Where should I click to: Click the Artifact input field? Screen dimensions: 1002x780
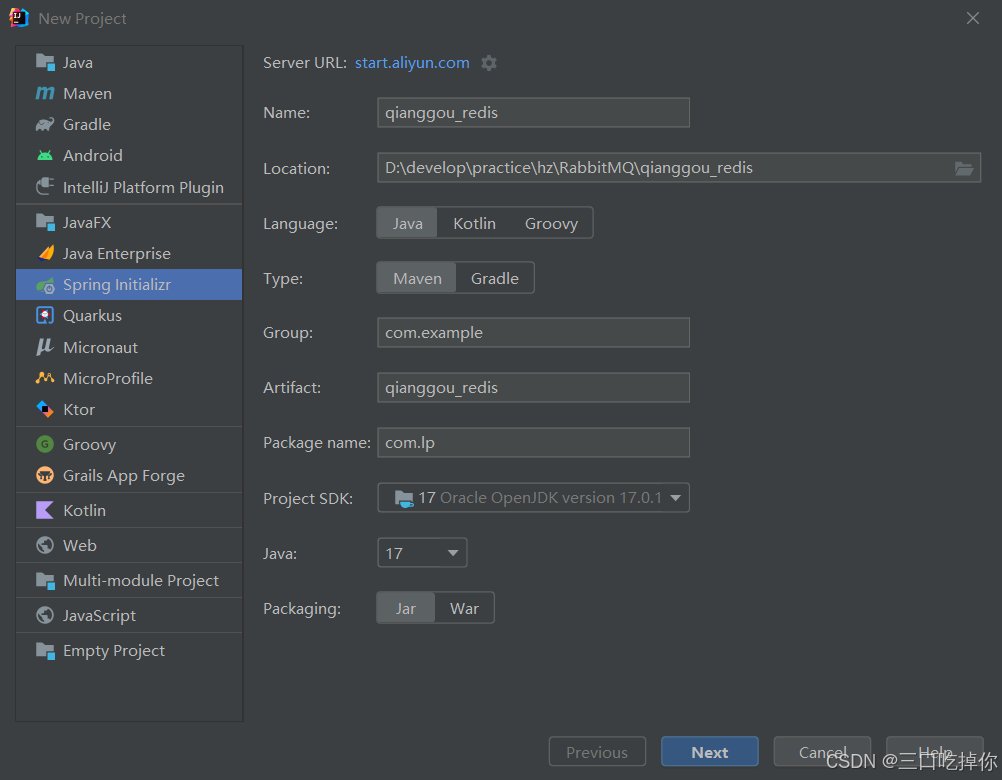[534, 388]
